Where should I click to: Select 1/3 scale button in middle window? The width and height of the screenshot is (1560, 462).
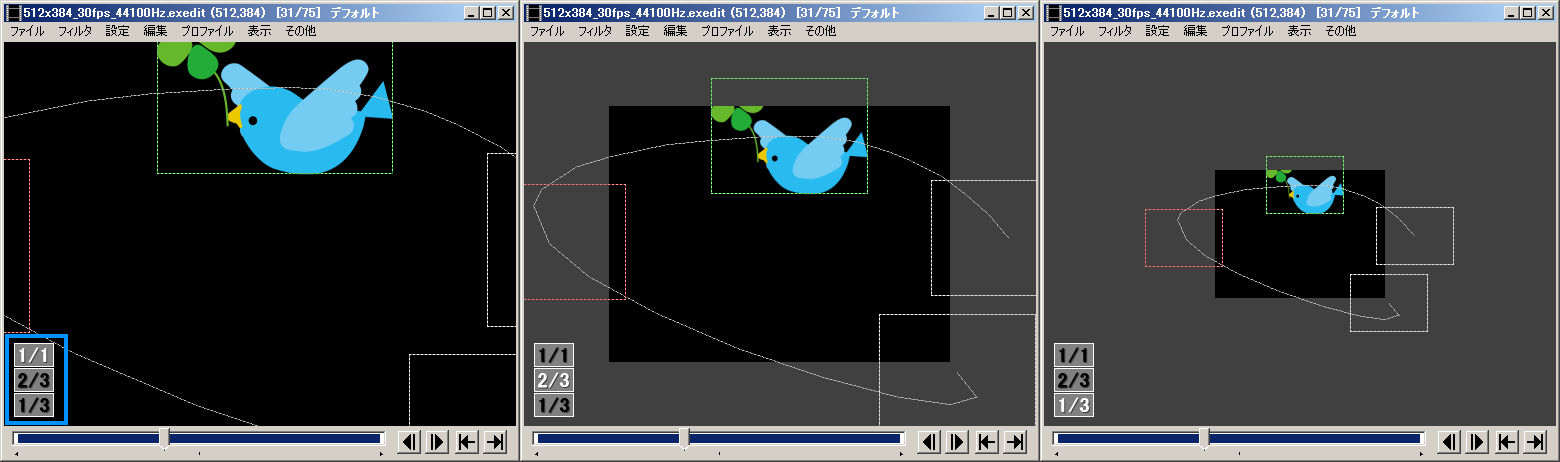tap(555, 405)
